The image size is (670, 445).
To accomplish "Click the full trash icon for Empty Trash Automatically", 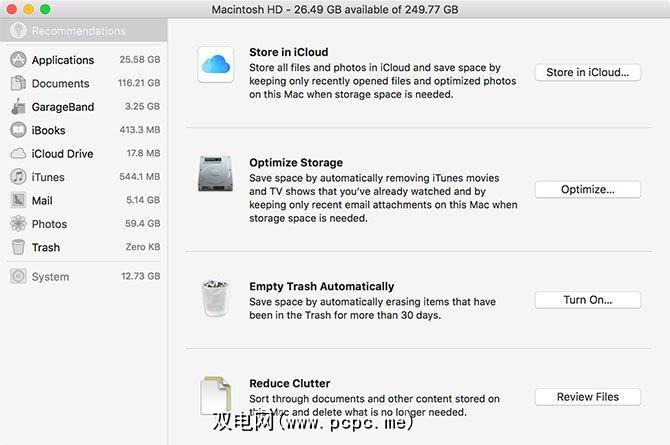I will point(215,298).
